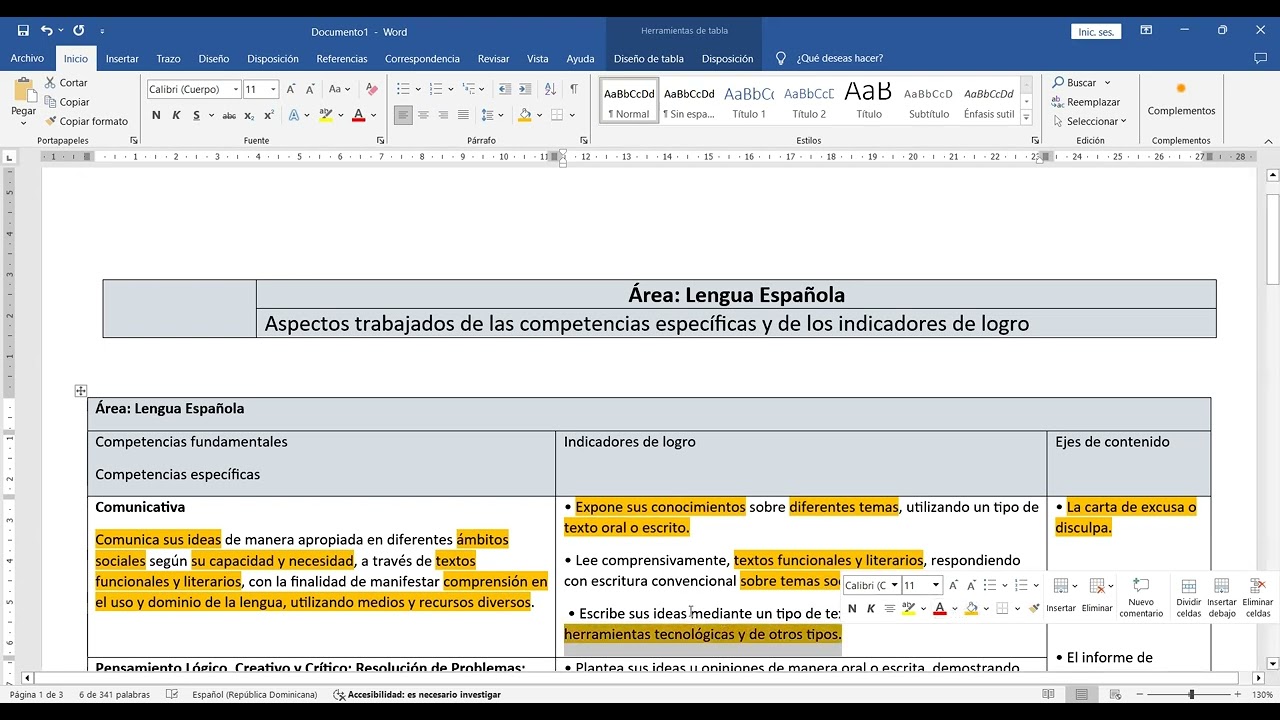Center align the paragraph

[423, 115]
